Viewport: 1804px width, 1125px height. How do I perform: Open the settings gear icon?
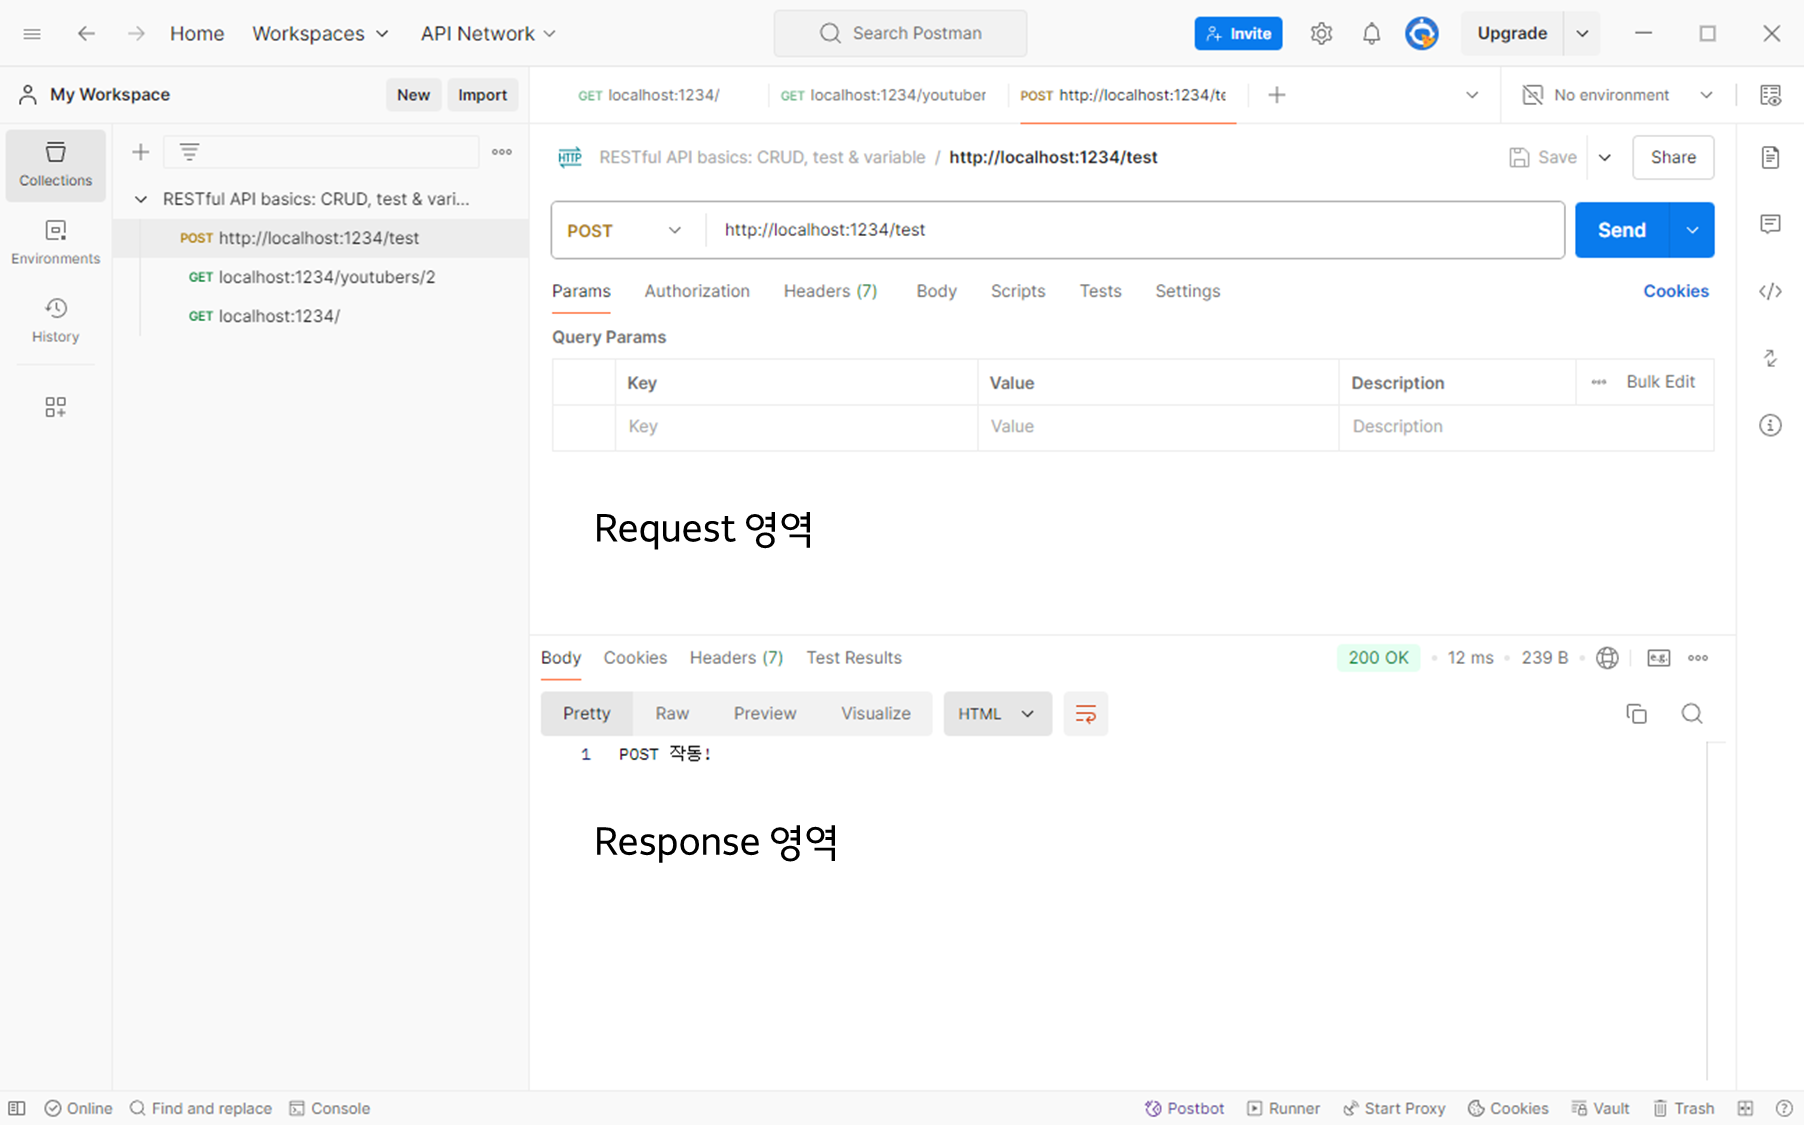(1321, 34)
